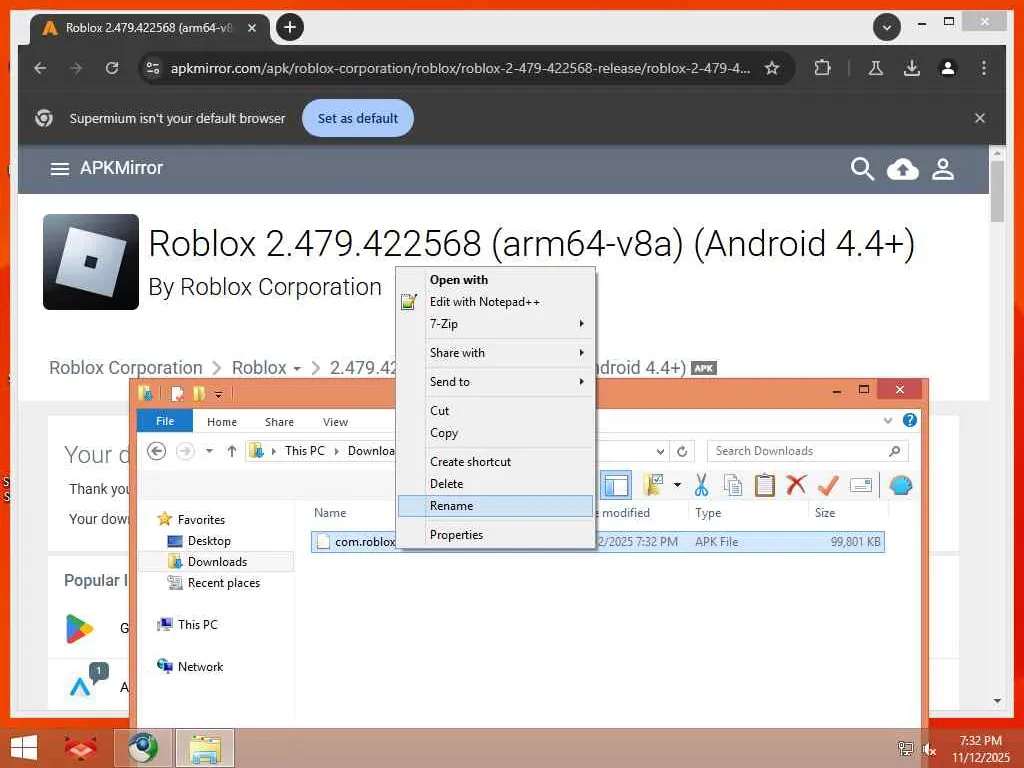The height and width of the screenshot is (768, 1024).
Task: Select Properties in the context menu
Action: (x=496, y=535)
